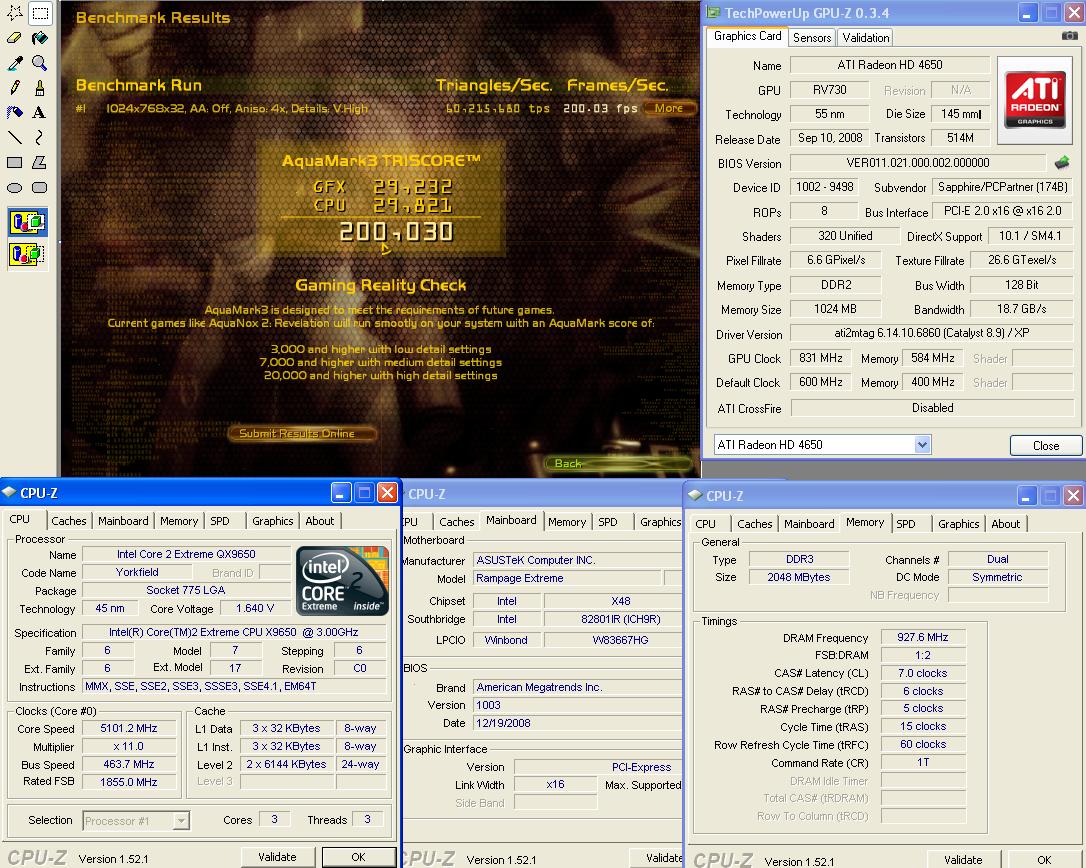Click the ATI Radeon Graphics logo

[1035, 100]
